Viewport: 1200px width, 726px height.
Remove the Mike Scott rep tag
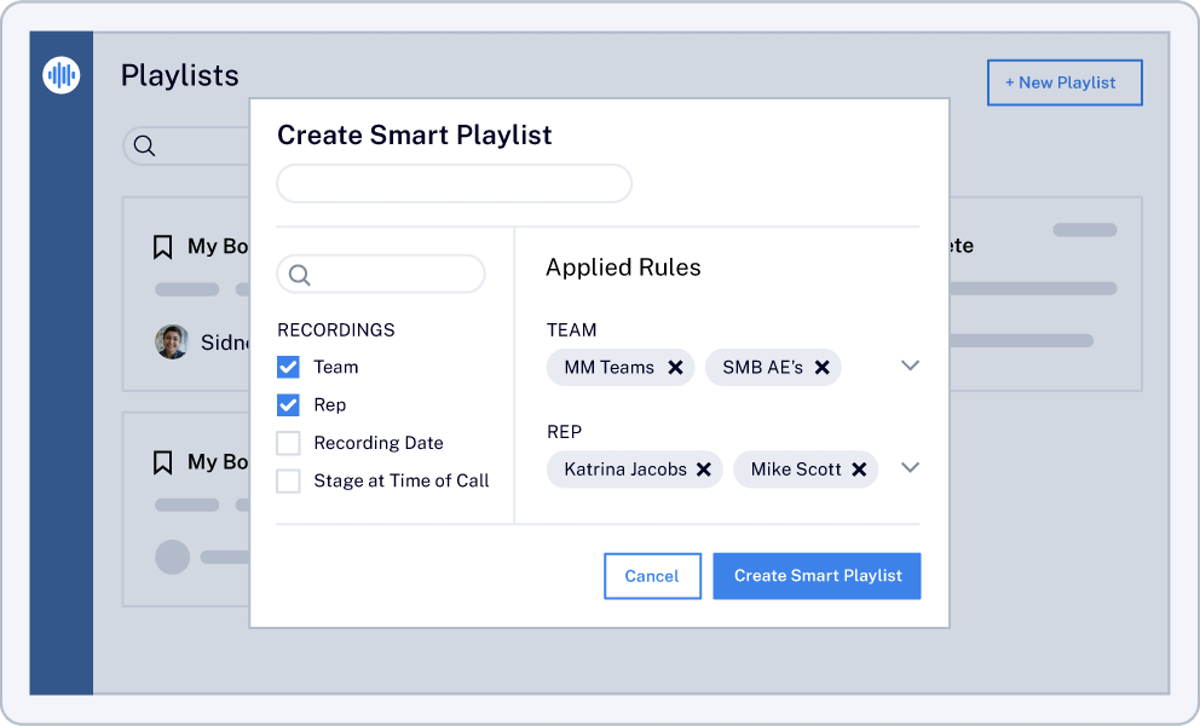point(859,469)
